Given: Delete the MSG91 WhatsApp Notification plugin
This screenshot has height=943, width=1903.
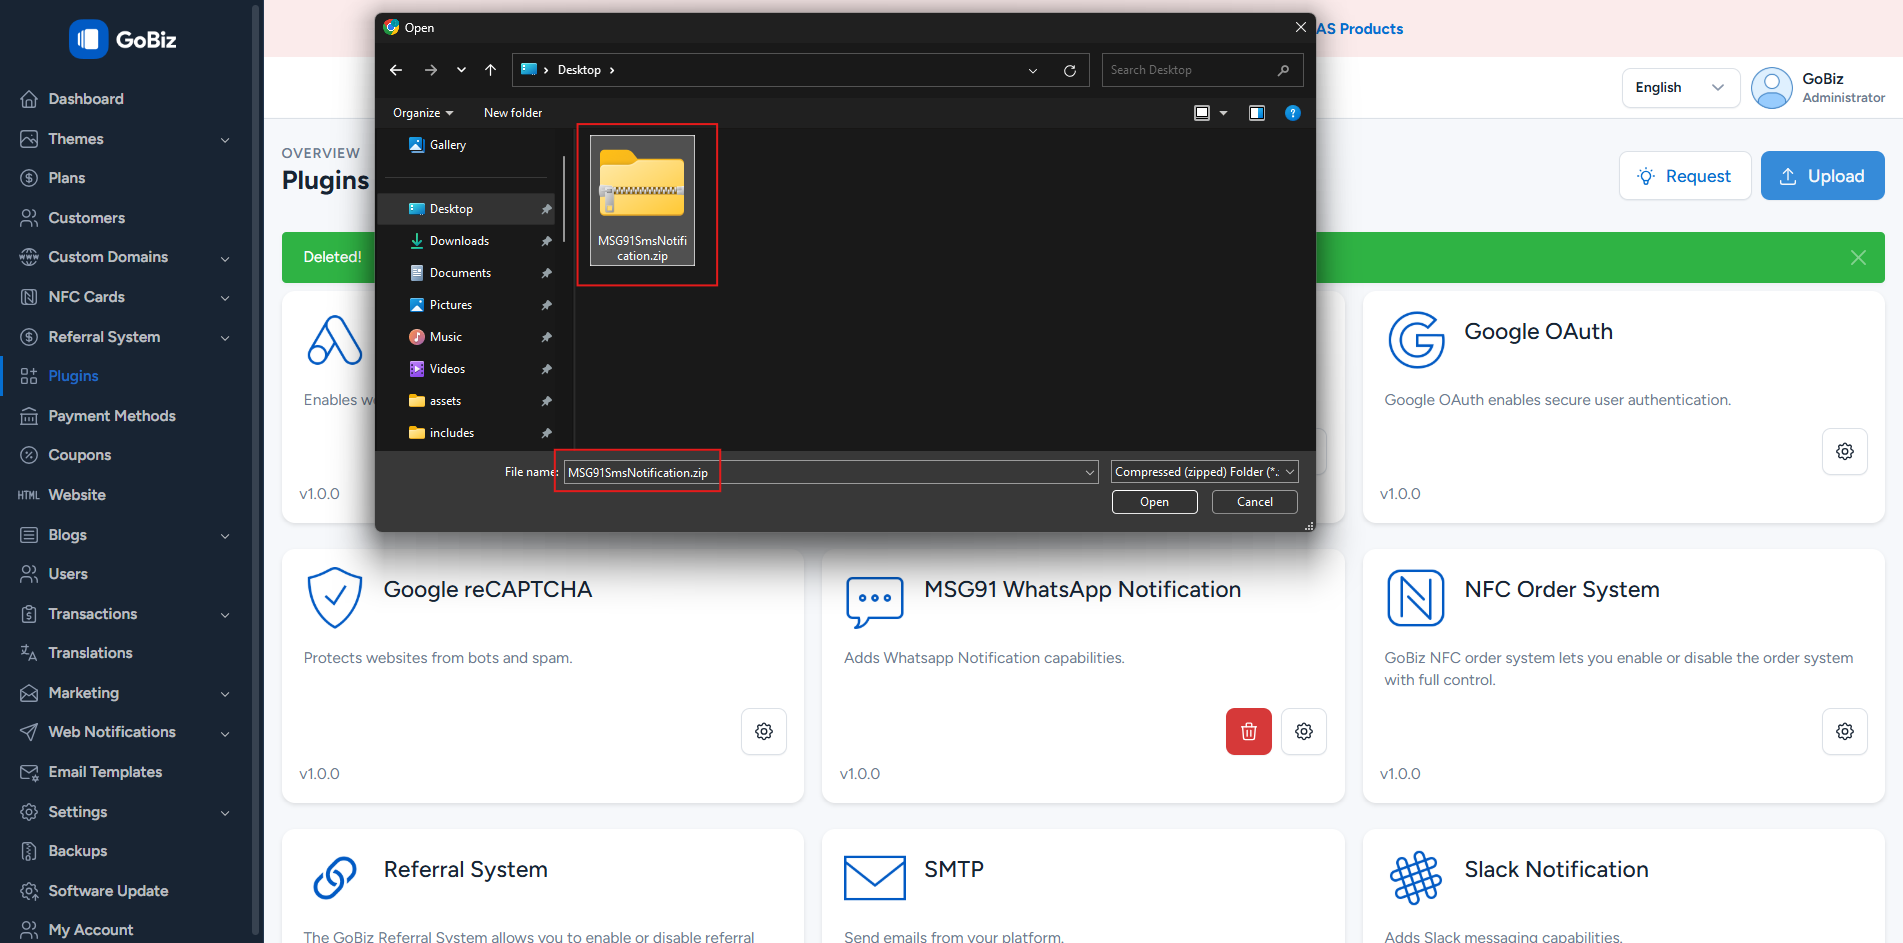Looking at the screenshot, I should (x=1248, y=732).
